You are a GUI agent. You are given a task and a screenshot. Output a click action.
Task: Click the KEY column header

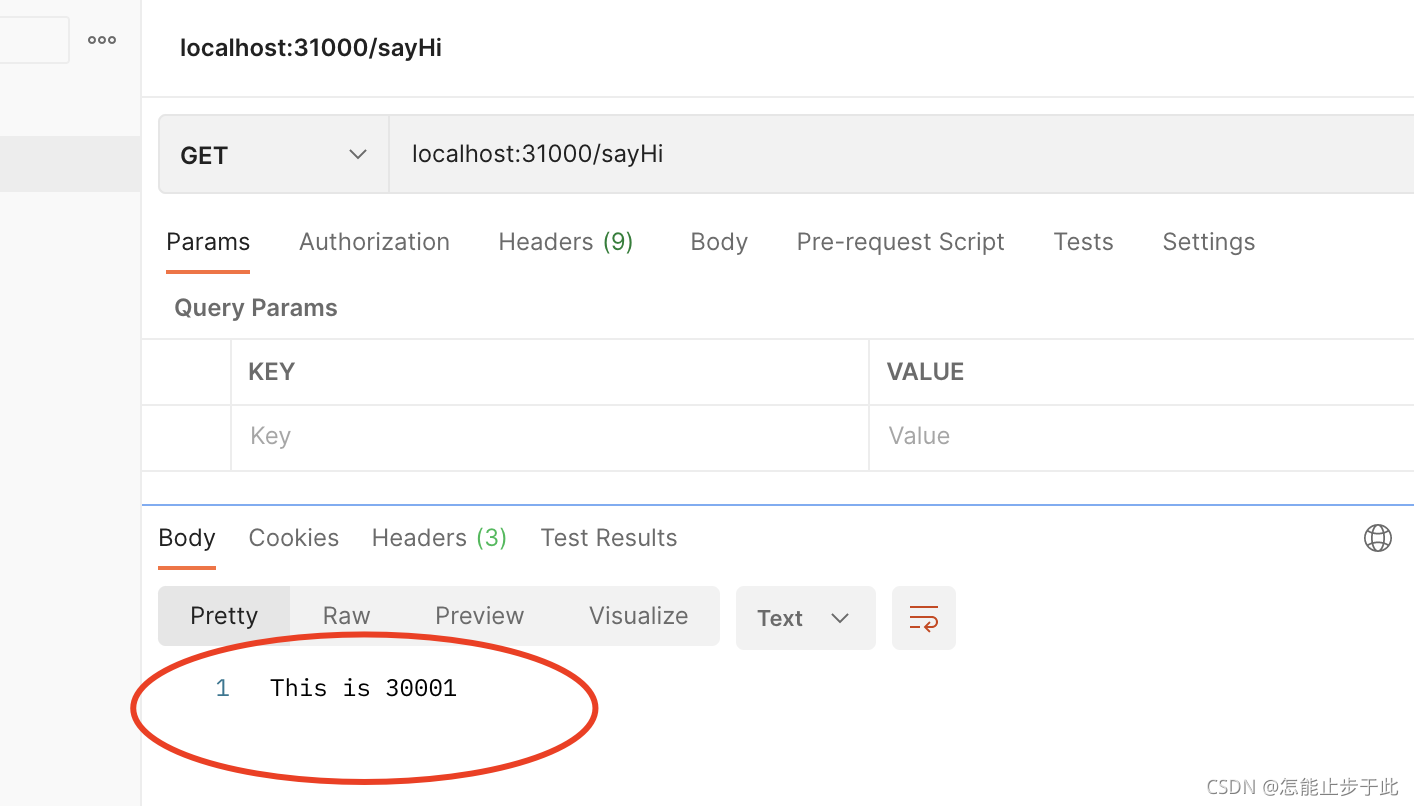point(271,372)
